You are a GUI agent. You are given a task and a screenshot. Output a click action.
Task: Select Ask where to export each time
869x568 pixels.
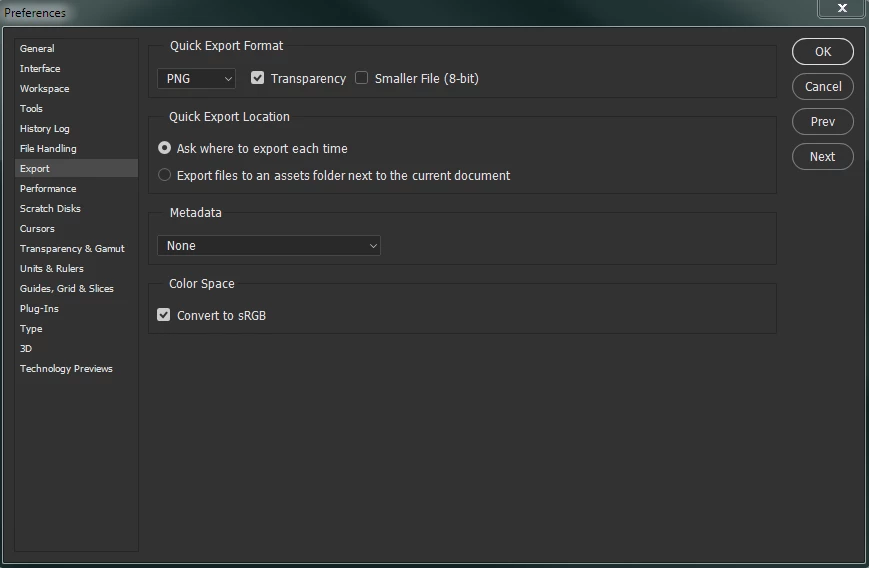pos(164,148)
